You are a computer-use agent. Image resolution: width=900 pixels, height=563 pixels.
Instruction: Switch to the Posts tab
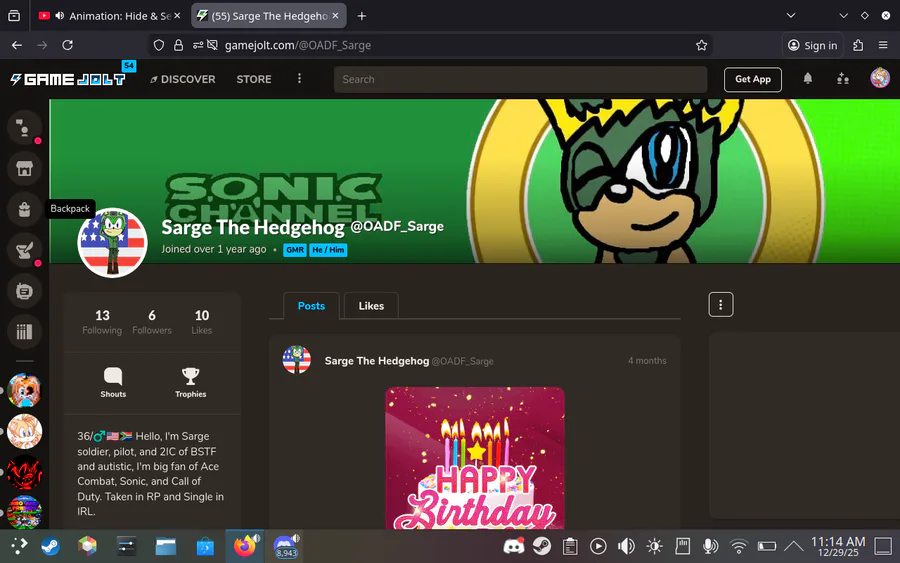pos(311,306)
